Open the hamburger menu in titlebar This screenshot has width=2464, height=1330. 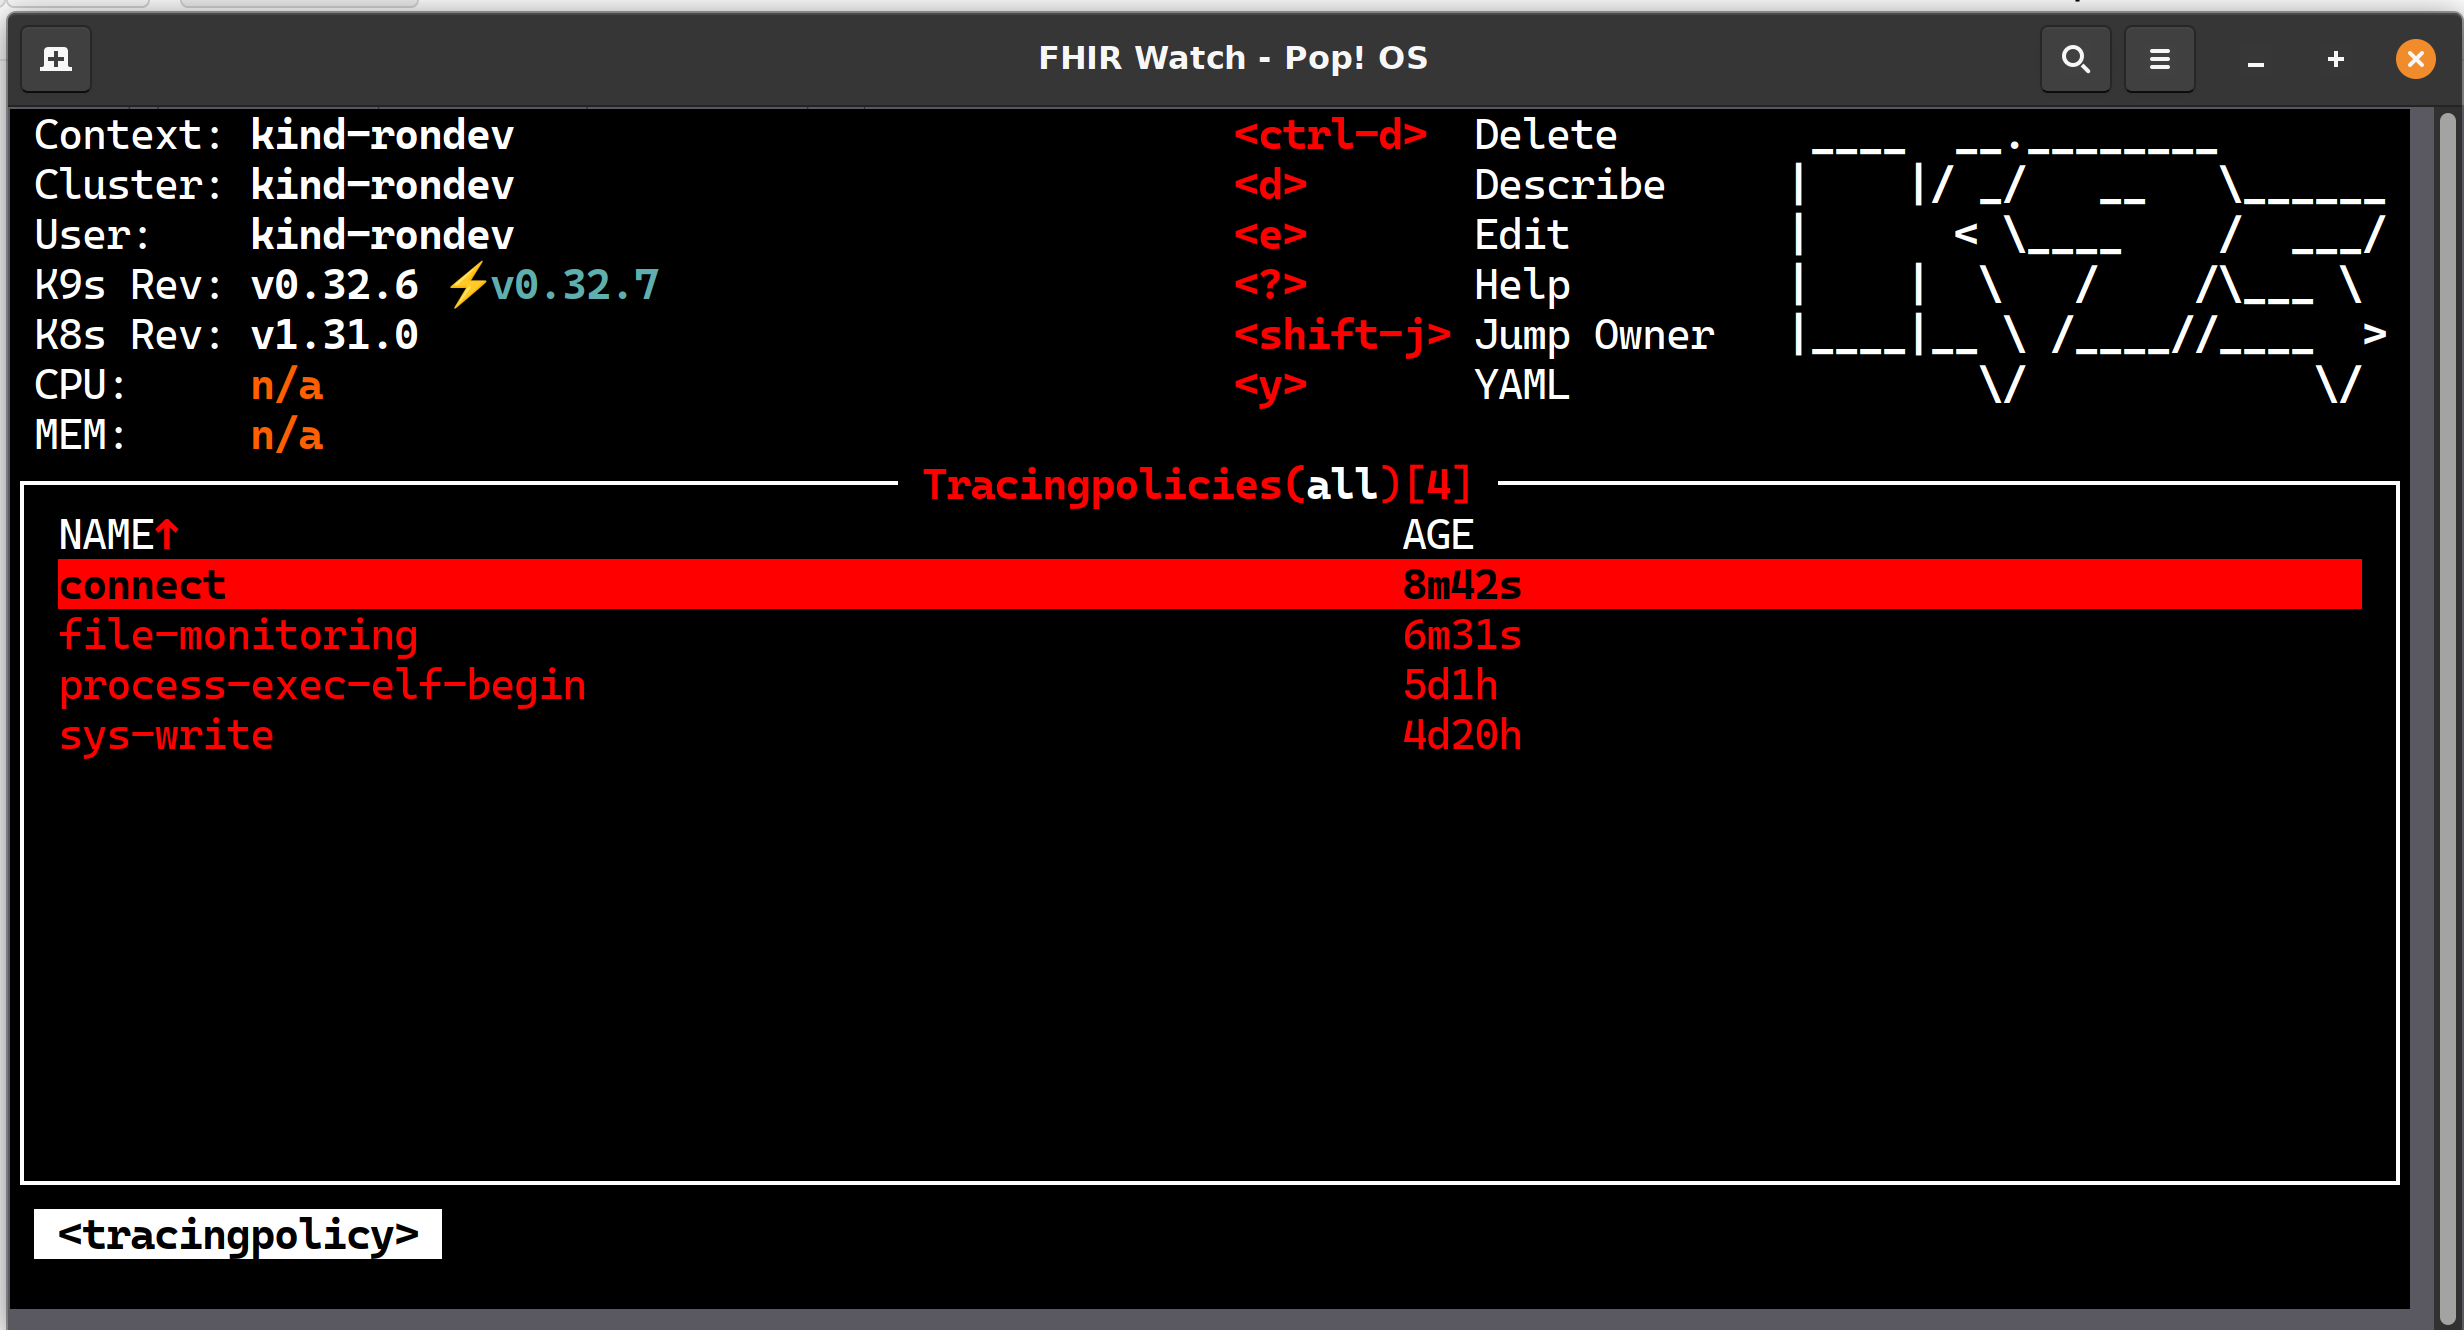[2159, 59]
